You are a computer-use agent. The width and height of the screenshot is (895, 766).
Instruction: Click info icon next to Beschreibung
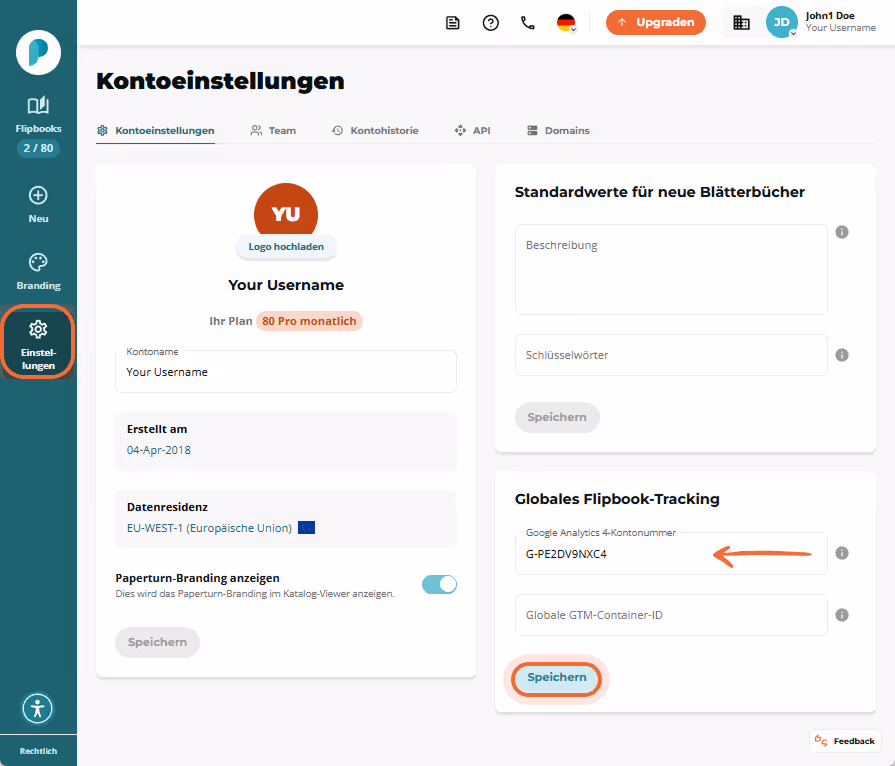pyautogui.click(x=842, y=232)
